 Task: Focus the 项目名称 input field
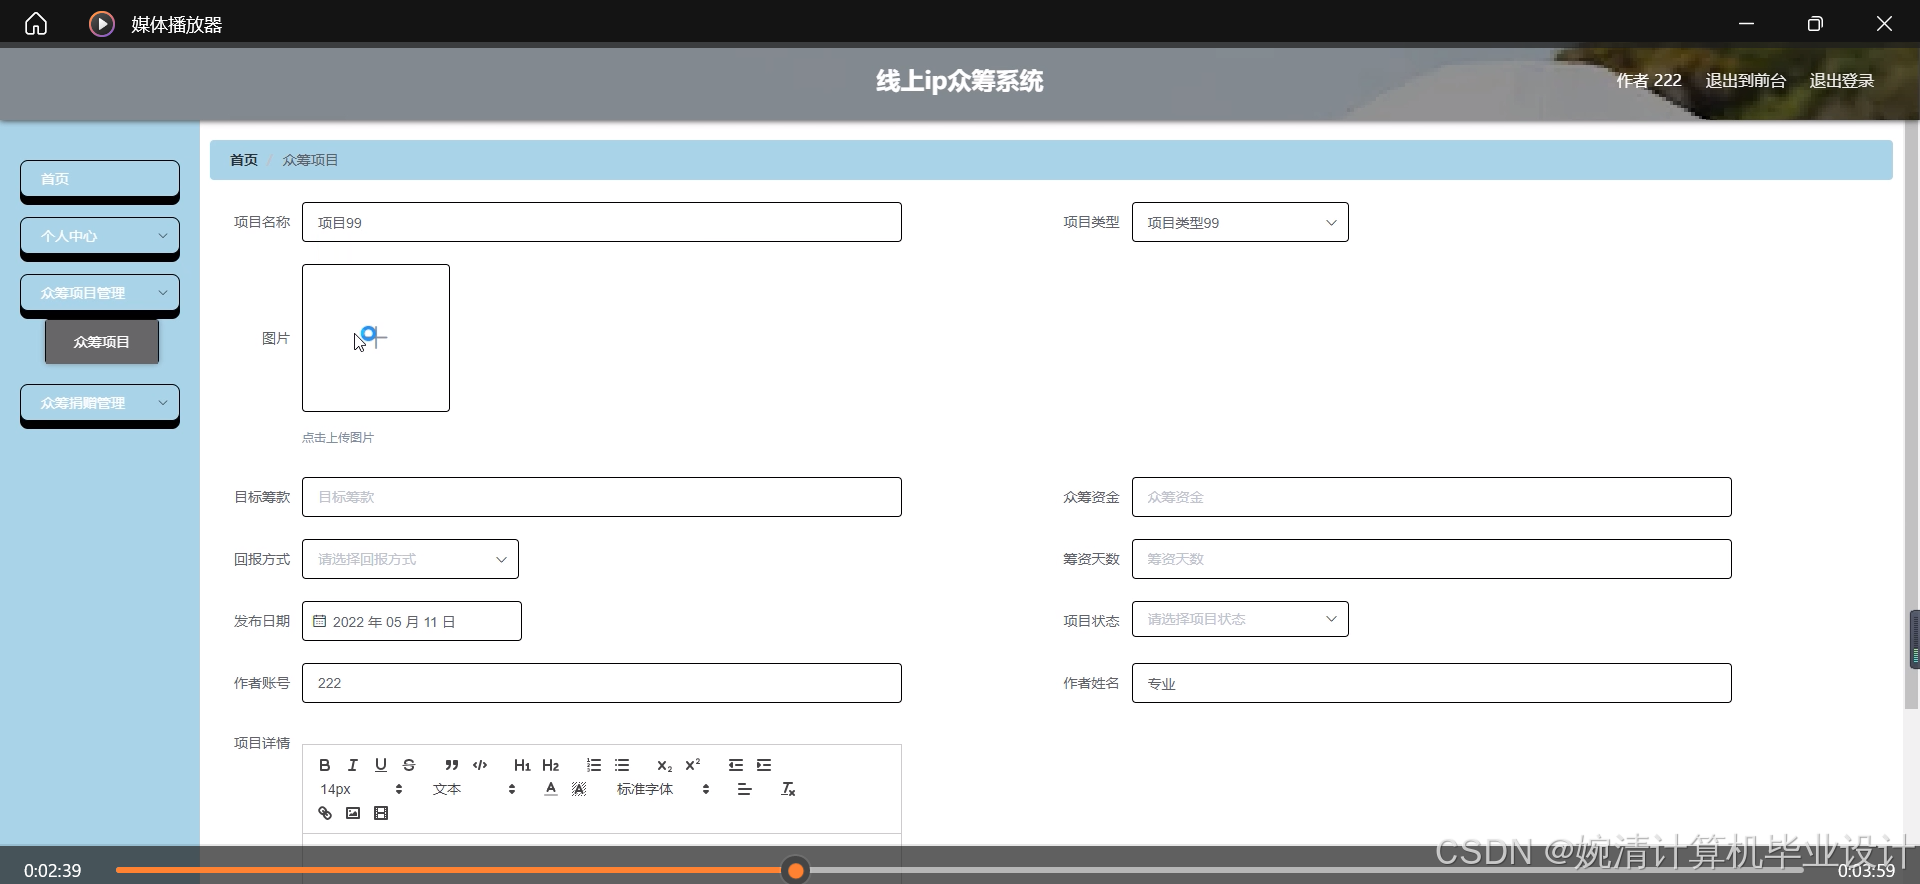click(x=602, y=222)
